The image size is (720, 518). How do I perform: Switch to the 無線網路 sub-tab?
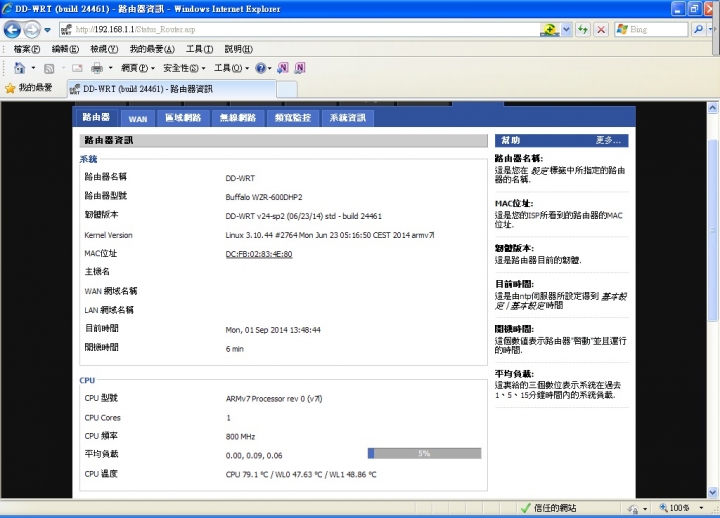[x=238, y=118]
